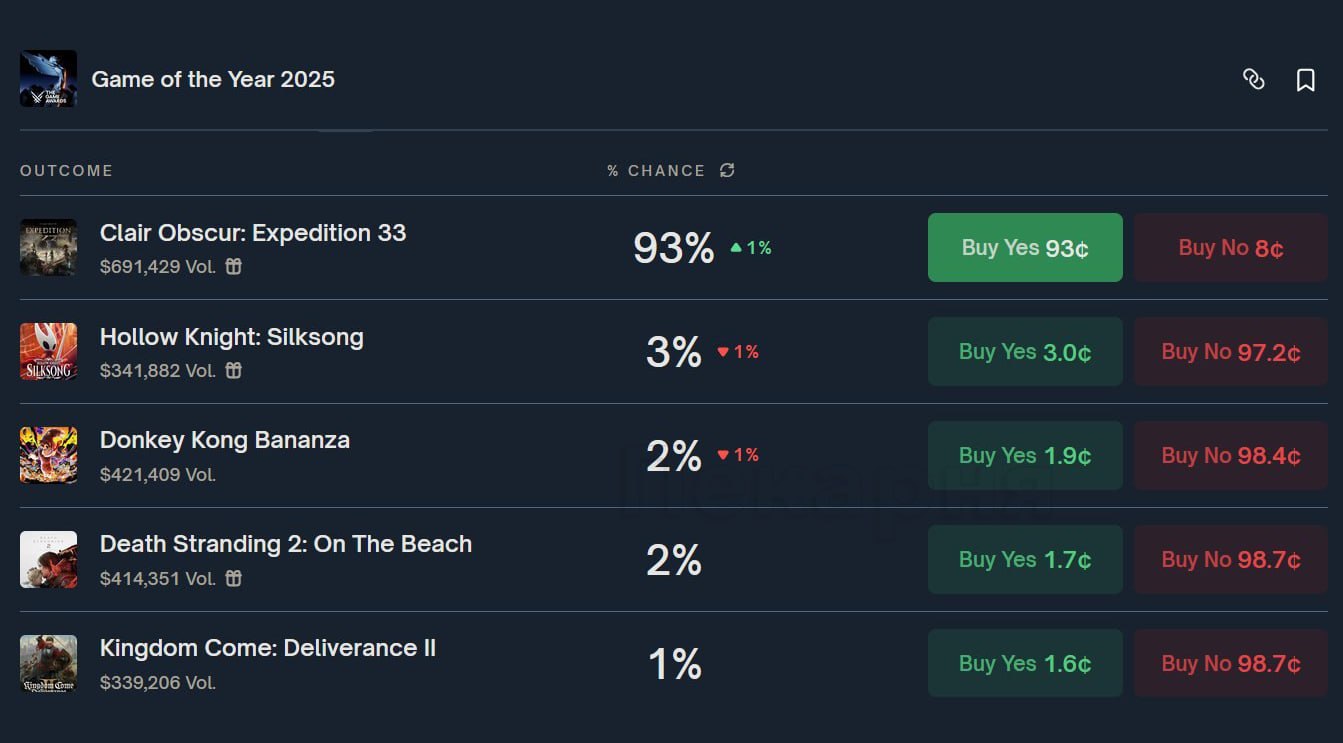Select the Donkey Kong Bananza outcome name
The width and height of the screenshot is (1343, 743).
tap(225, 440)
